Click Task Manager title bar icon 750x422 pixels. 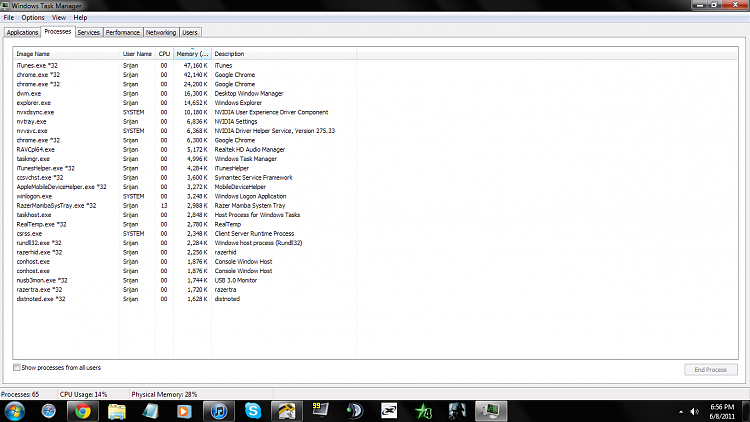5,6
